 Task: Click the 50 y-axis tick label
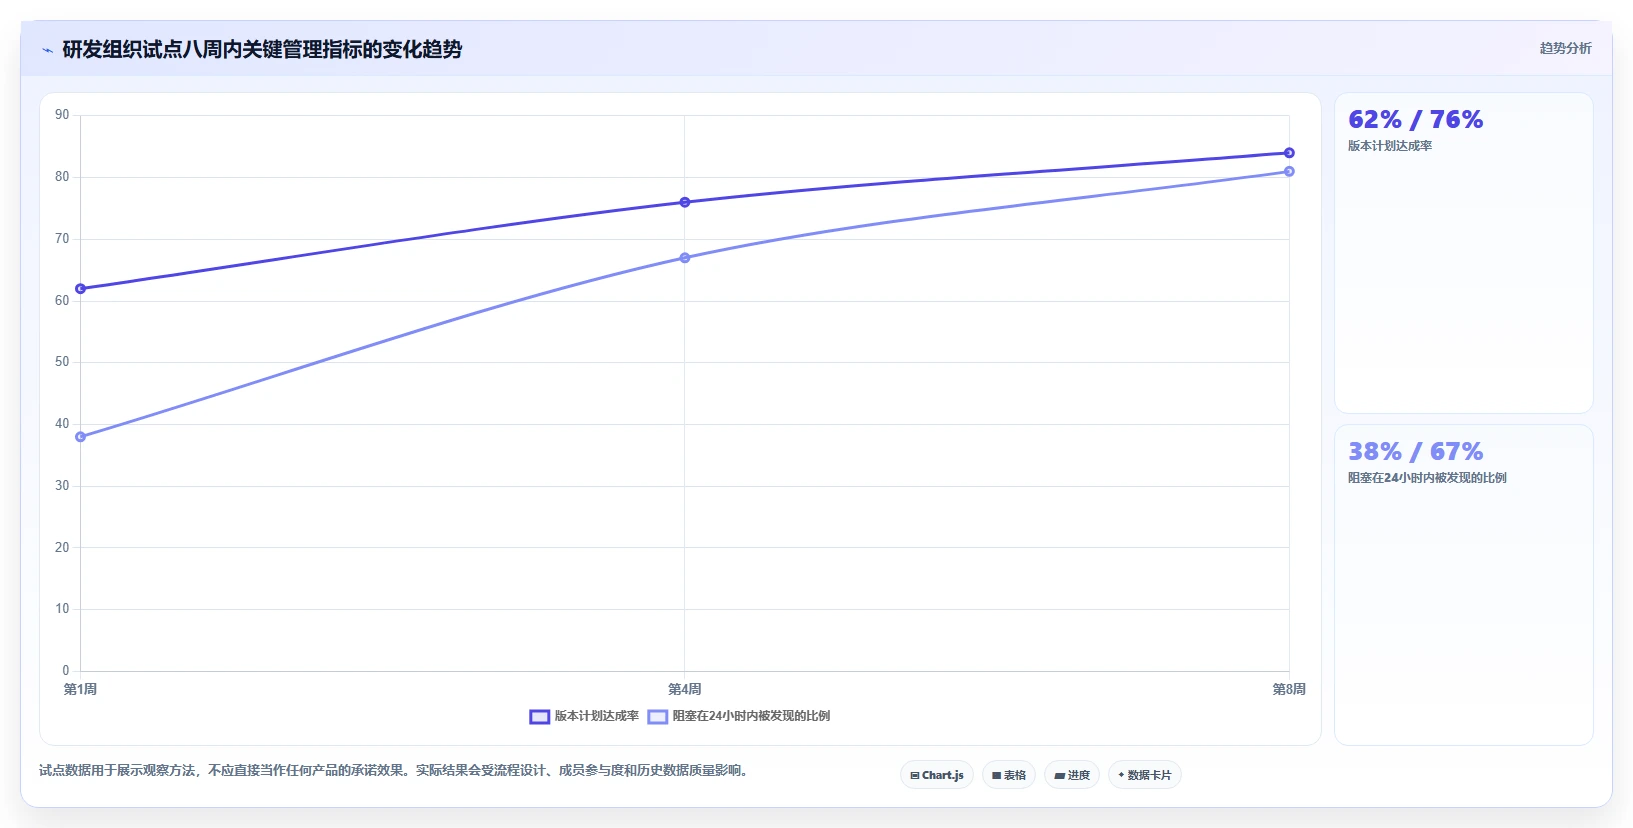point(62,362)
